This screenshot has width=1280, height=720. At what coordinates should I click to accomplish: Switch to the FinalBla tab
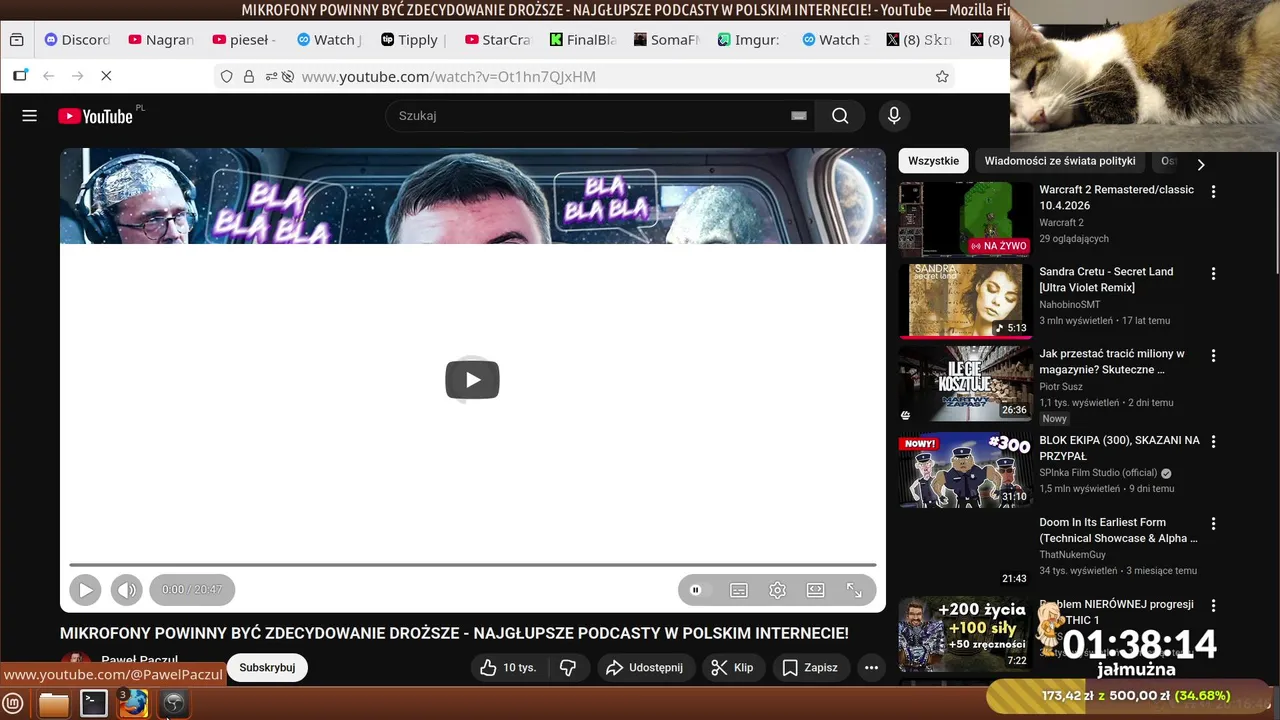(582, 40)
